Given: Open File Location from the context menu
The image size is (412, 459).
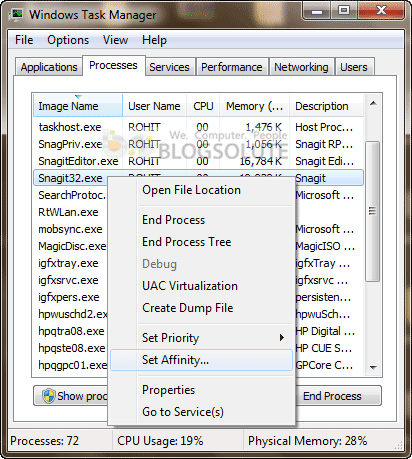Looking at the screenshot, I should [x=191, y=190].
